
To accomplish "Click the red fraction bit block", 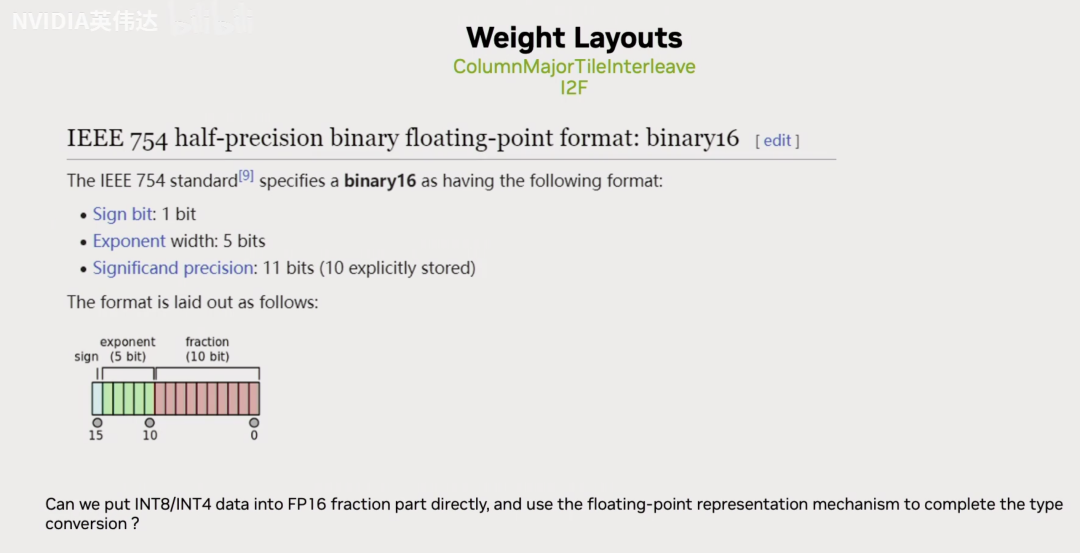I will coord(207,399).
